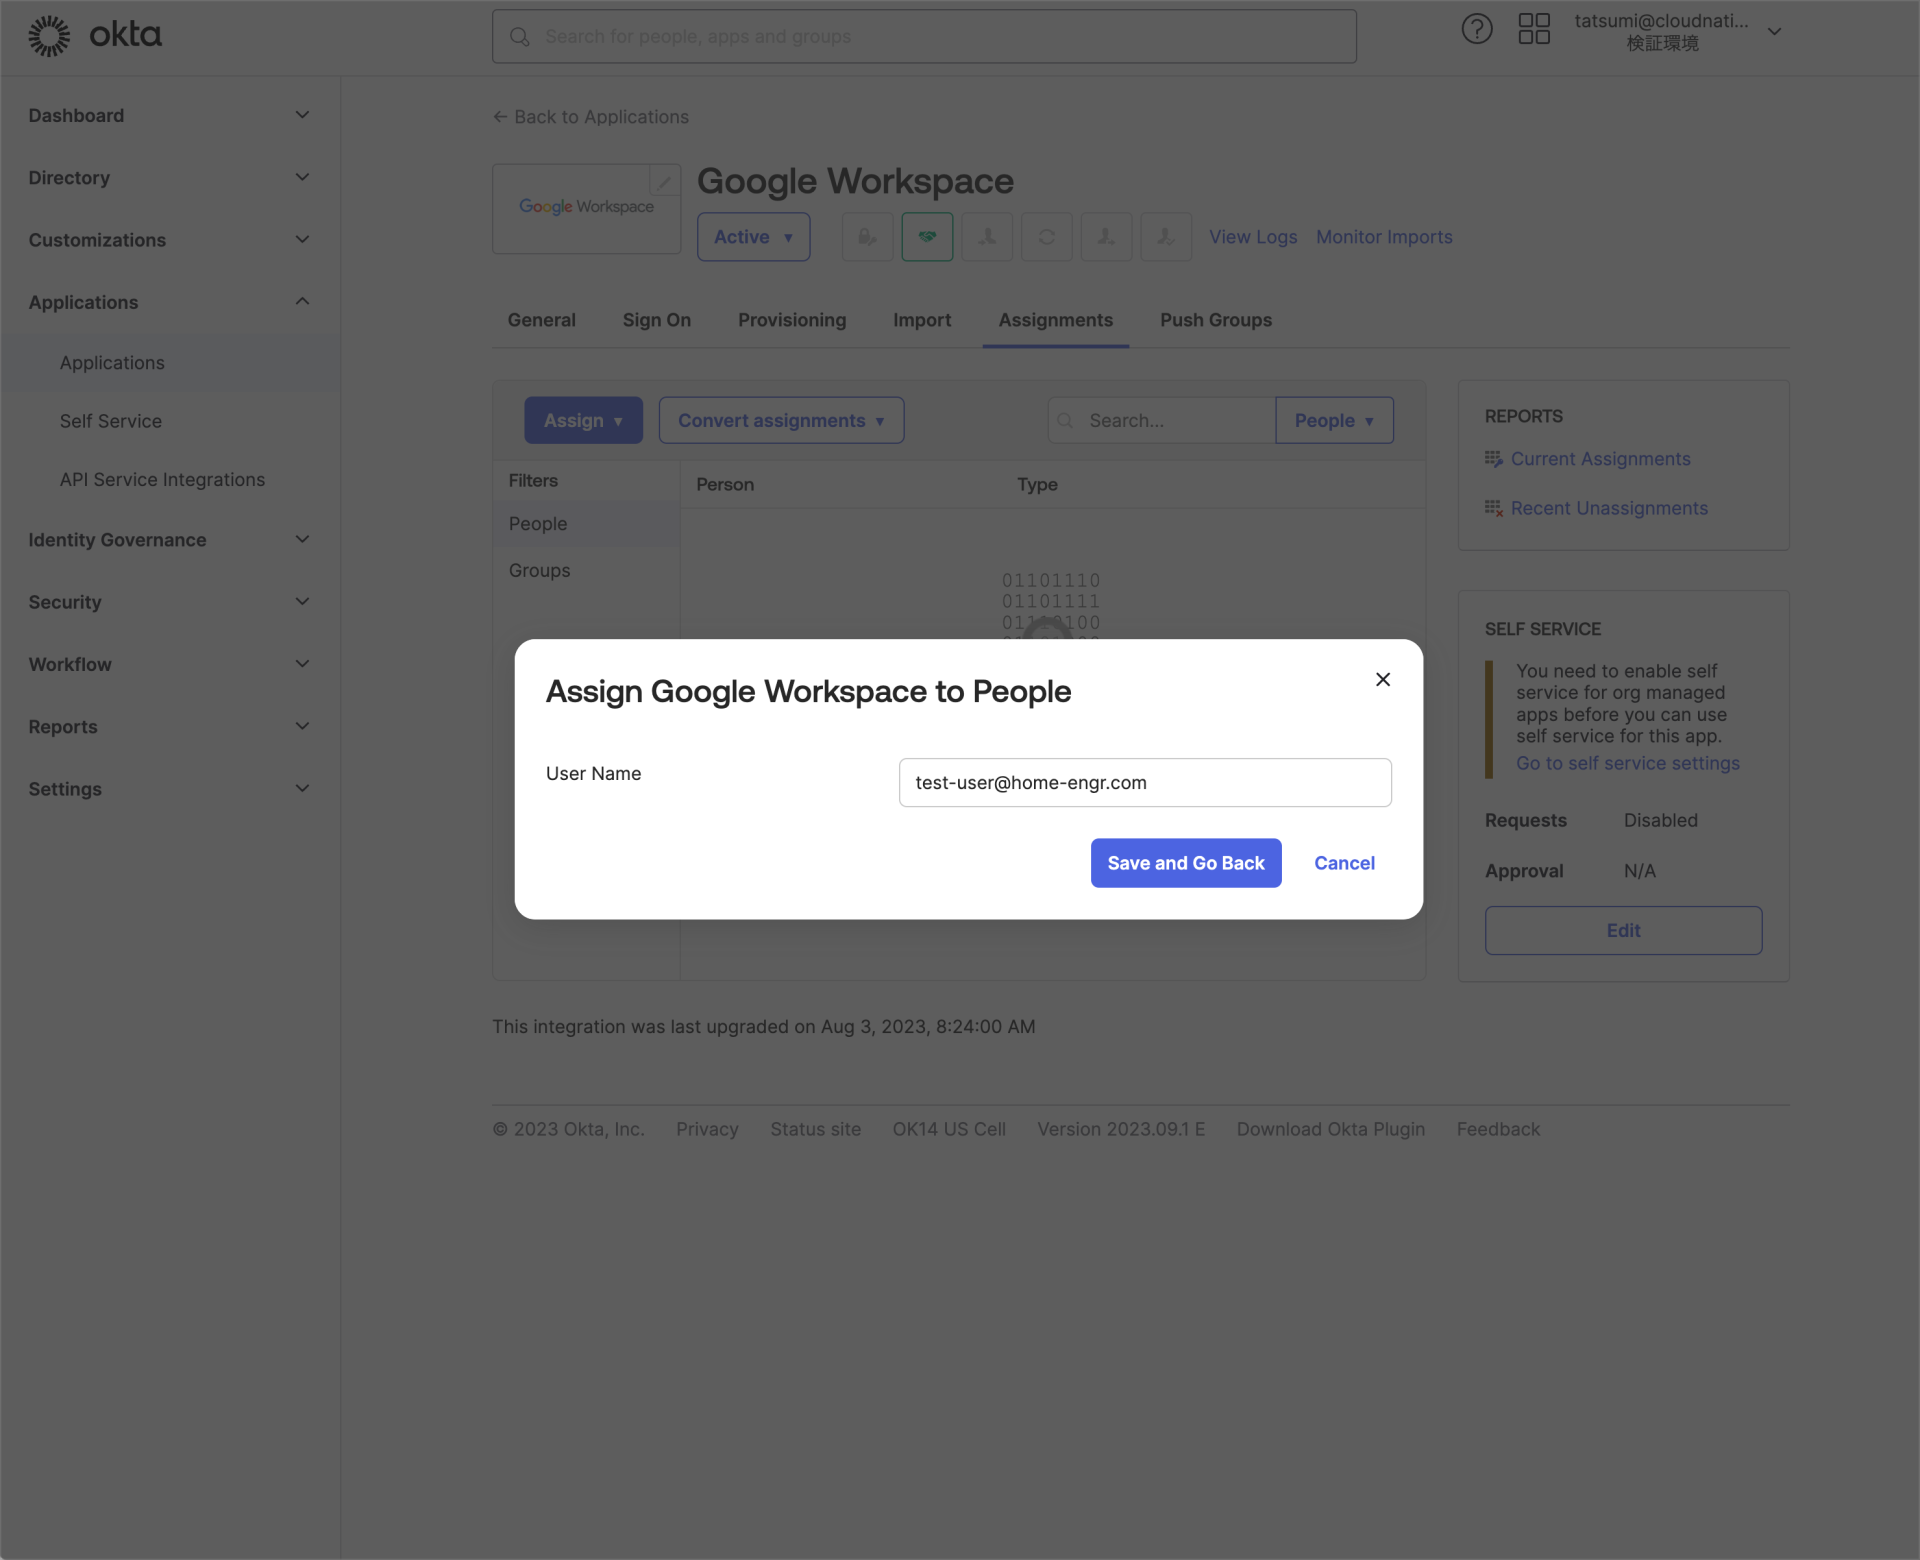This screenshot has height=1560, width=1920.
Task: Open Go to self service settings link
Action: [x=1628, y=762]
